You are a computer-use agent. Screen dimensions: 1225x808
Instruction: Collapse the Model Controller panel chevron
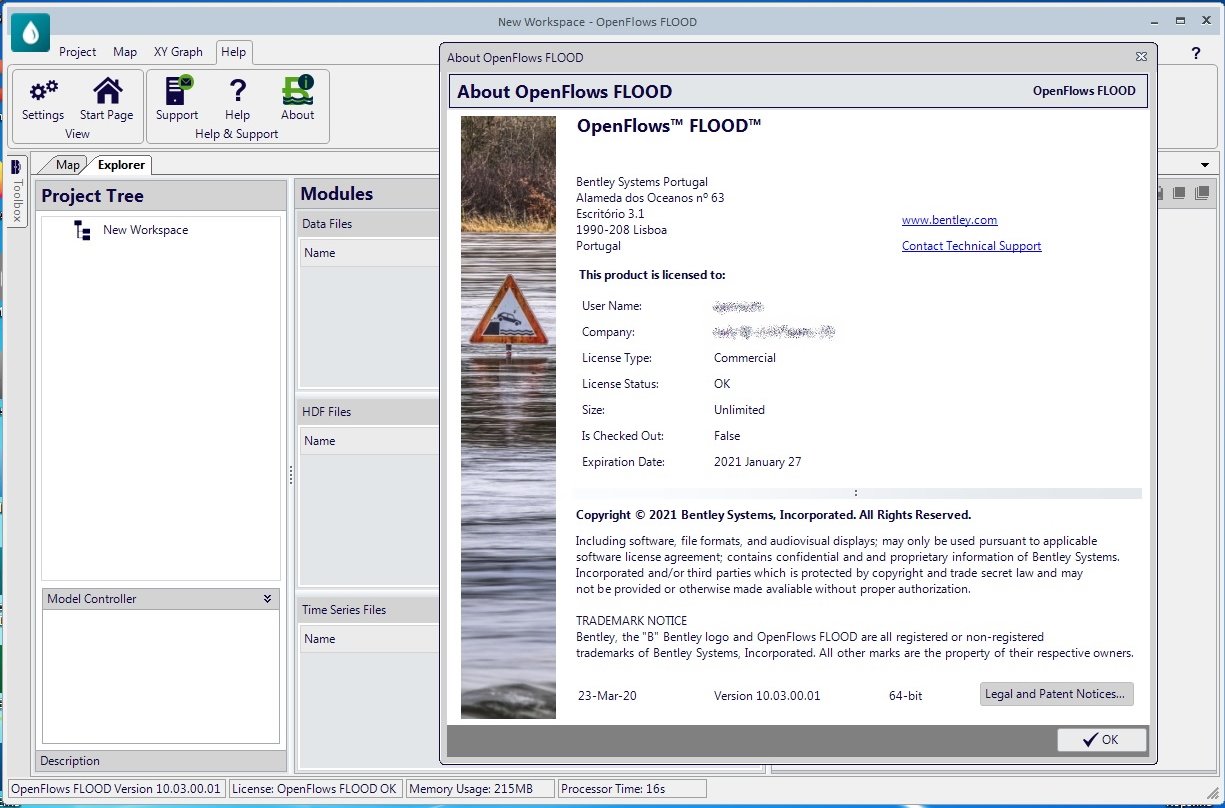pyautogui.click(x=267, y=598)
